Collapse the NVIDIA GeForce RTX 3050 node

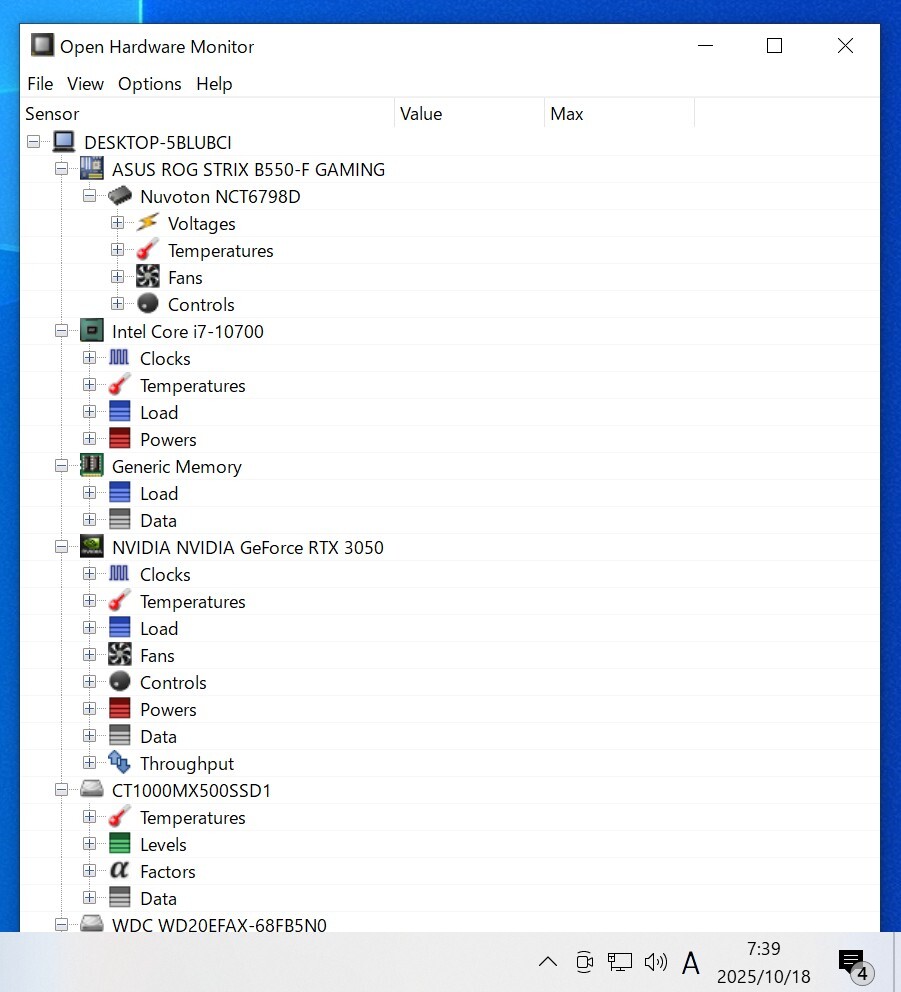coord(61,547)
